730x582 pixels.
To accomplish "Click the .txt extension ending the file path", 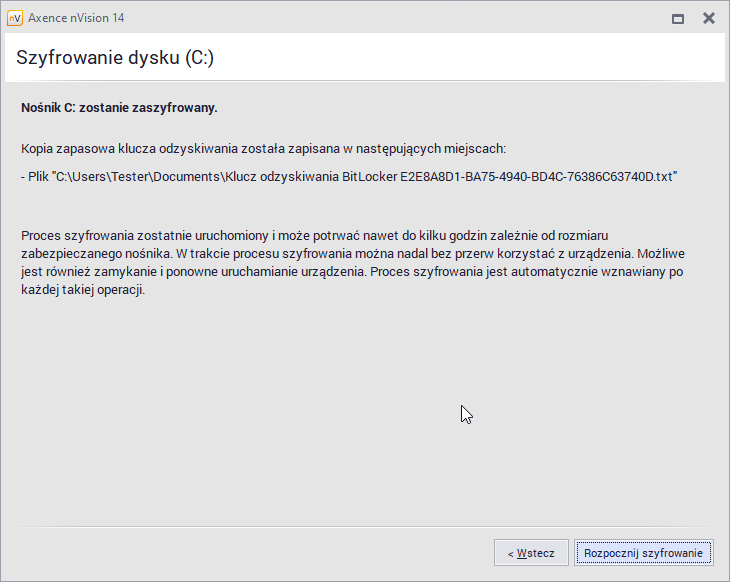I will pos(663,177).
